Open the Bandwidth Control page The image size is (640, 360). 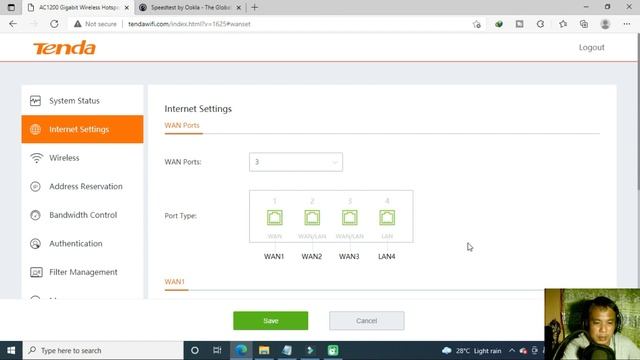pyautogui.click(x=82, y=215)
